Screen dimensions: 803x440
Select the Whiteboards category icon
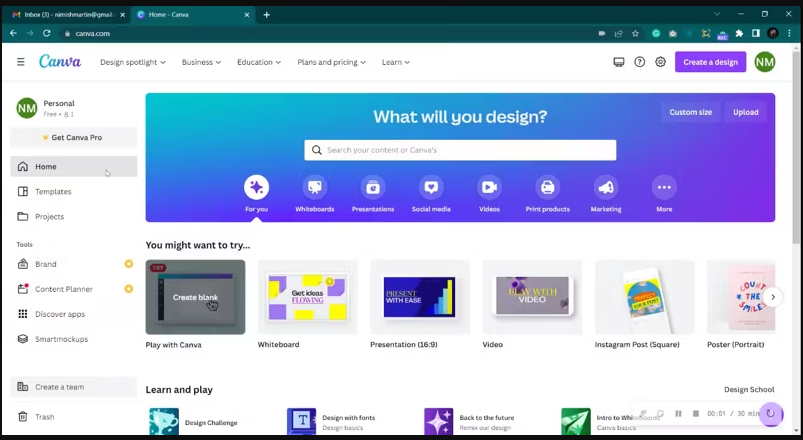[314, 187]
